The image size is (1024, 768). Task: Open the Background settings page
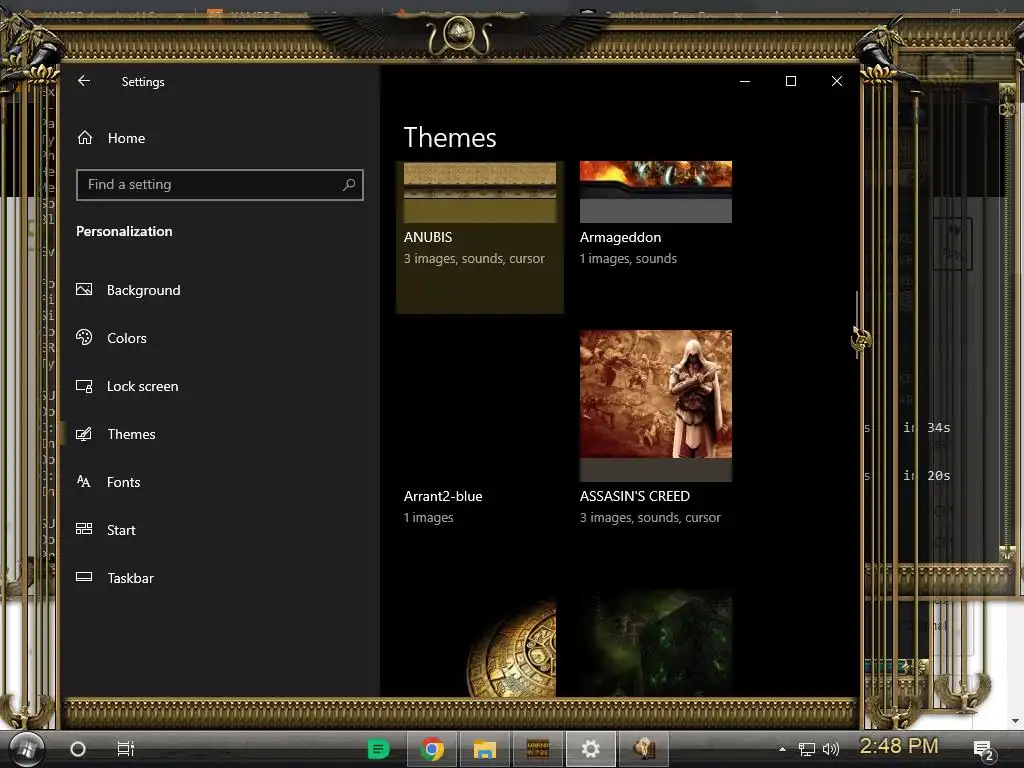(144, 290)
